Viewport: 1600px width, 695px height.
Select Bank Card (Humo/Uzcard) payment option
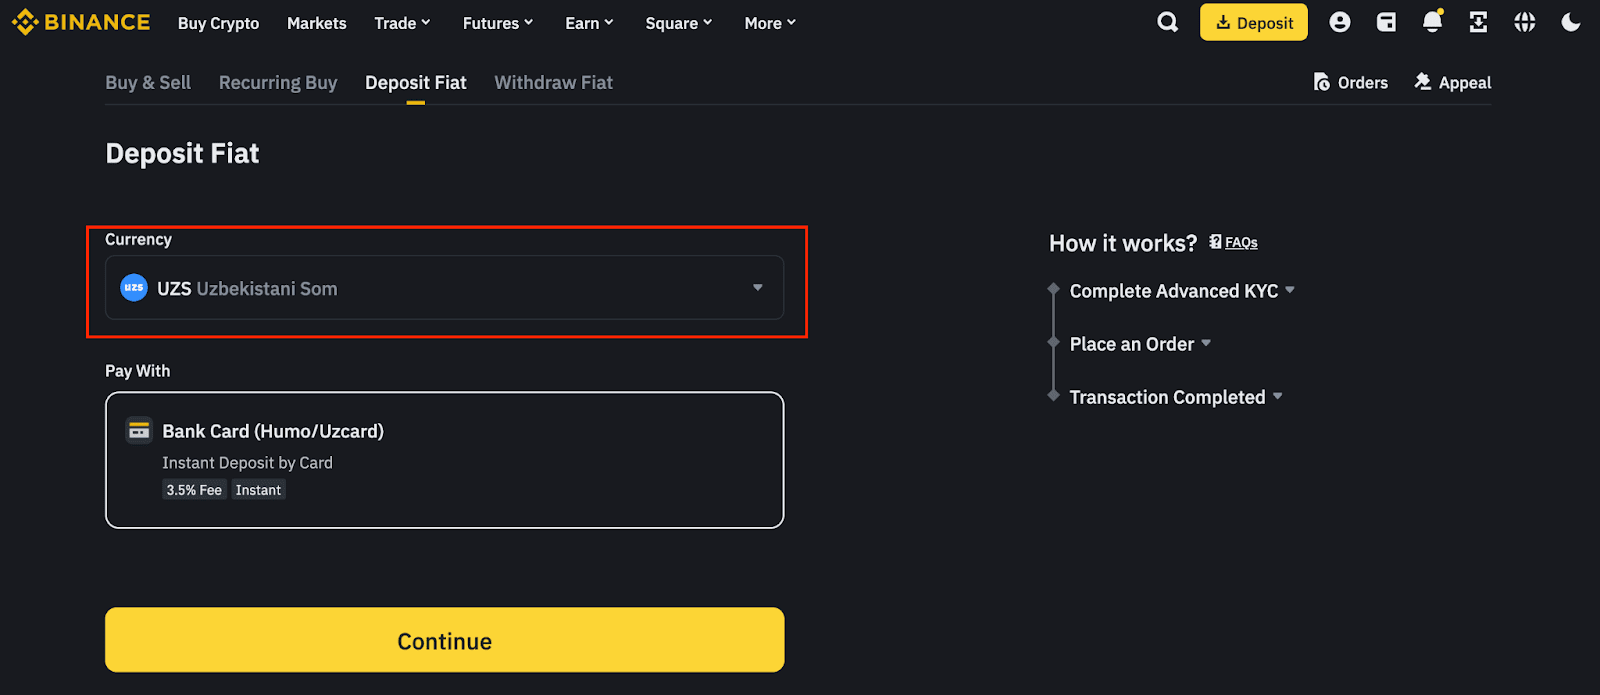(x=444, y=459)
